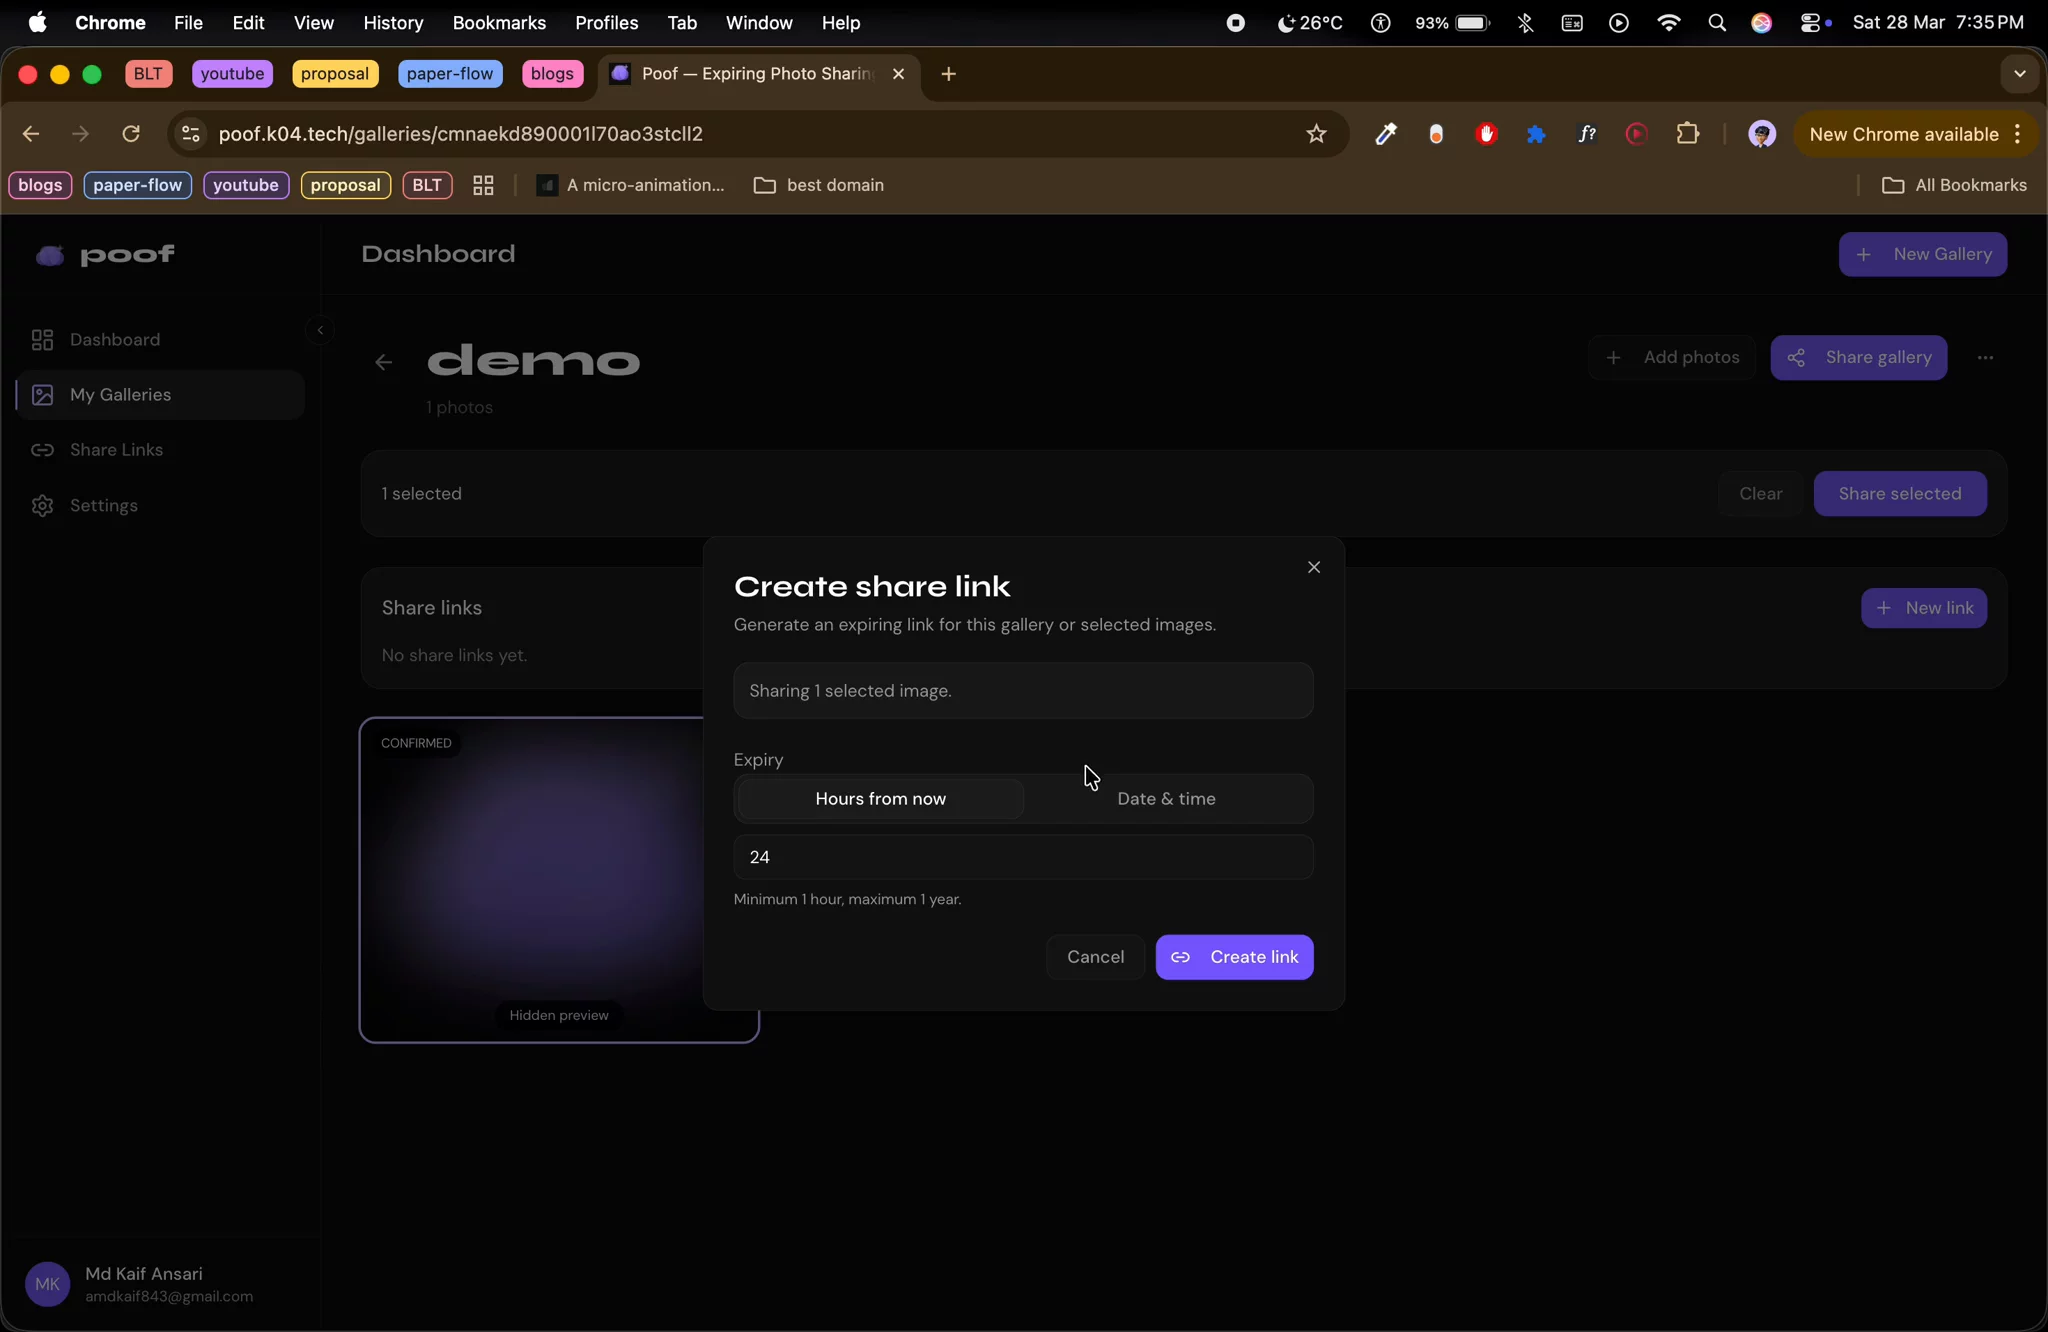Click the Share gallery button

pos(1858,357)
